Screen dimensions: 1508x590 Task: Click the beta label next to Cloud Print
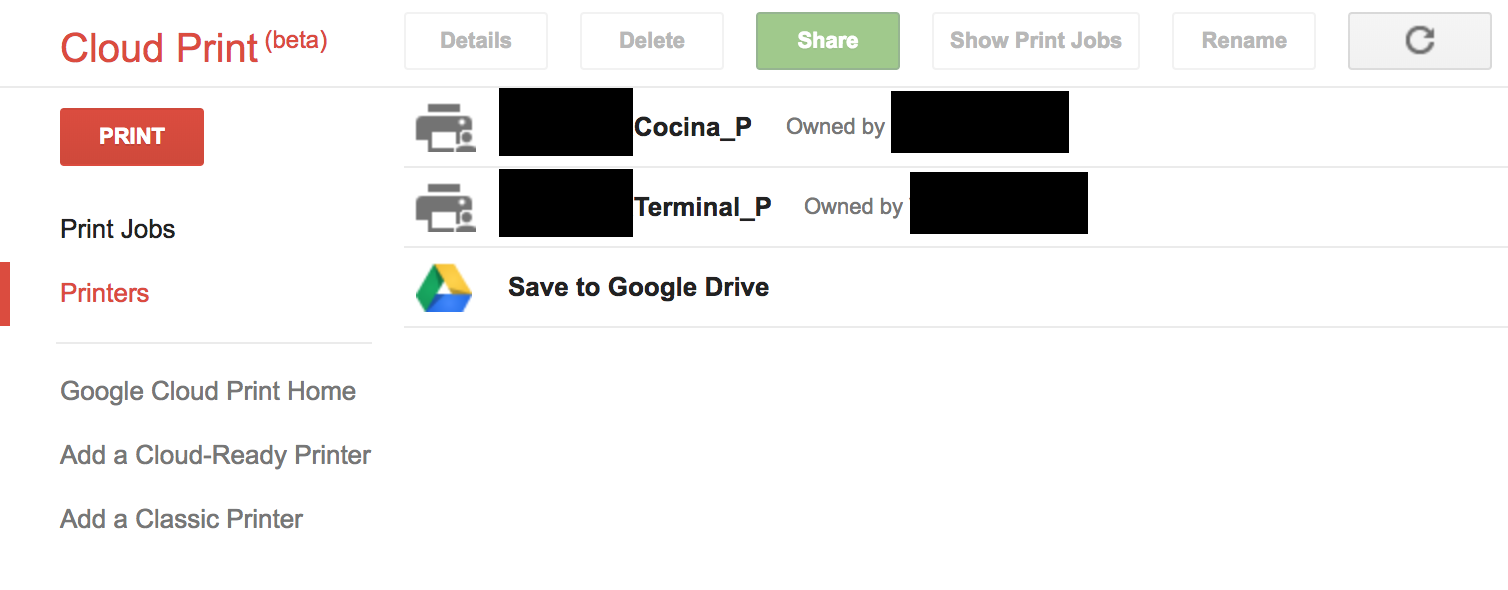tap(299, 38)
